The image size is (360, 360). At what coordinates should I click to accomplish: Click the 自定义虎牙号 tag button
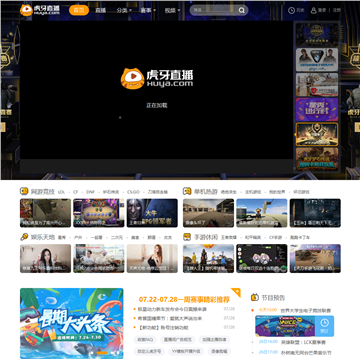[149, 351]
